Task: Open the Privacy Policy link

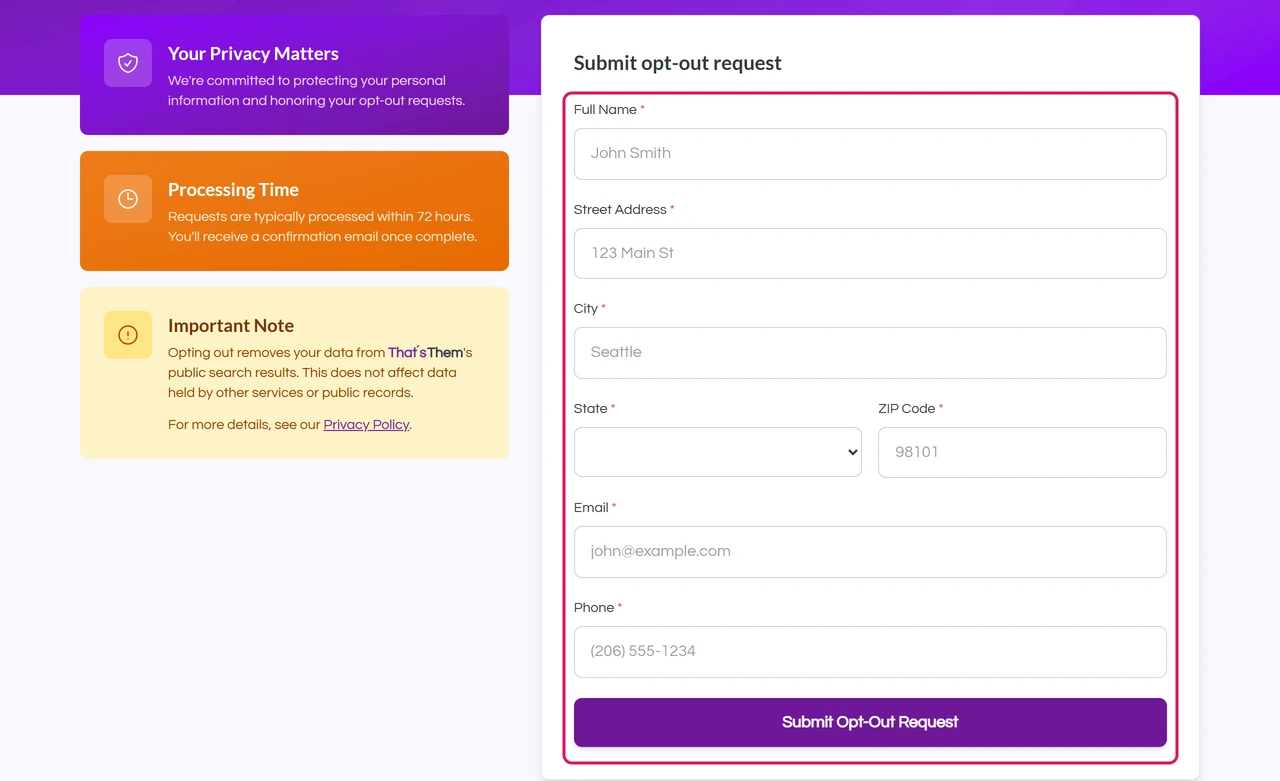Action: click(x=366, y=425)
